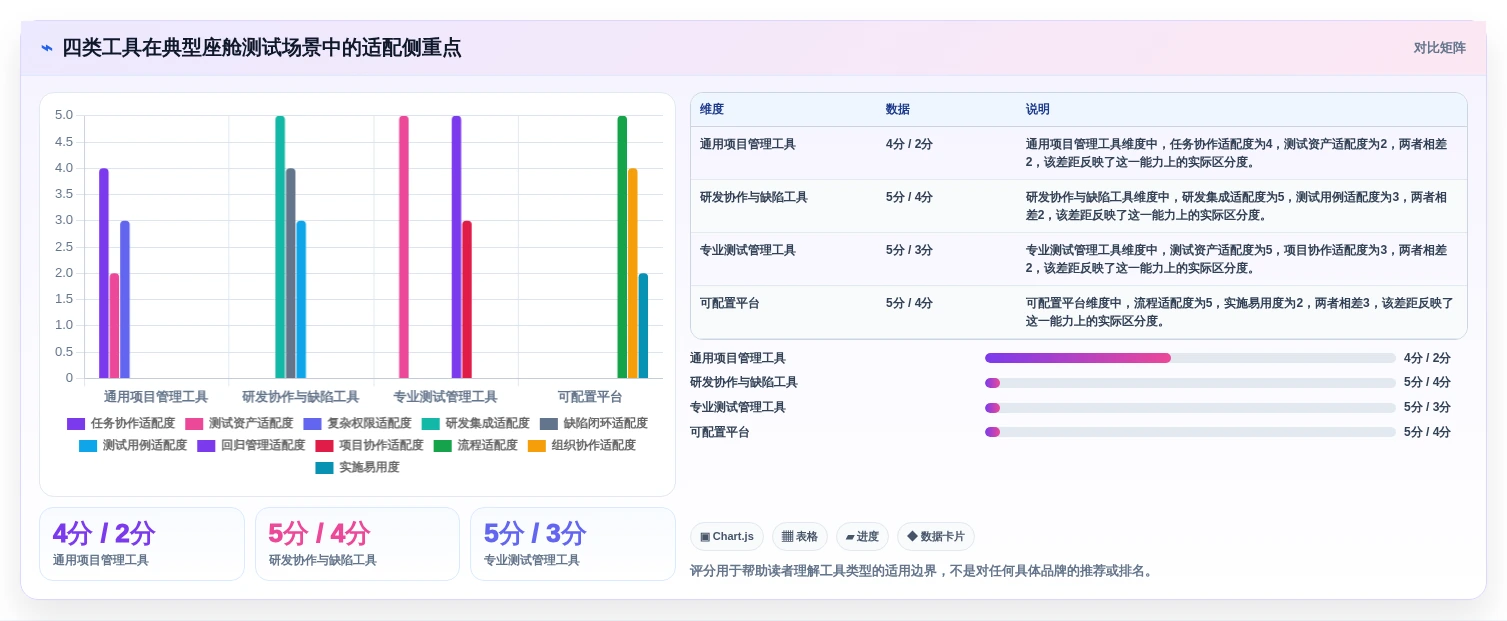Click the tall teal bar of 研发协作与缺陷工具
The height and width of the screenshot is (621, 1507).
click(x=280, y=247)
